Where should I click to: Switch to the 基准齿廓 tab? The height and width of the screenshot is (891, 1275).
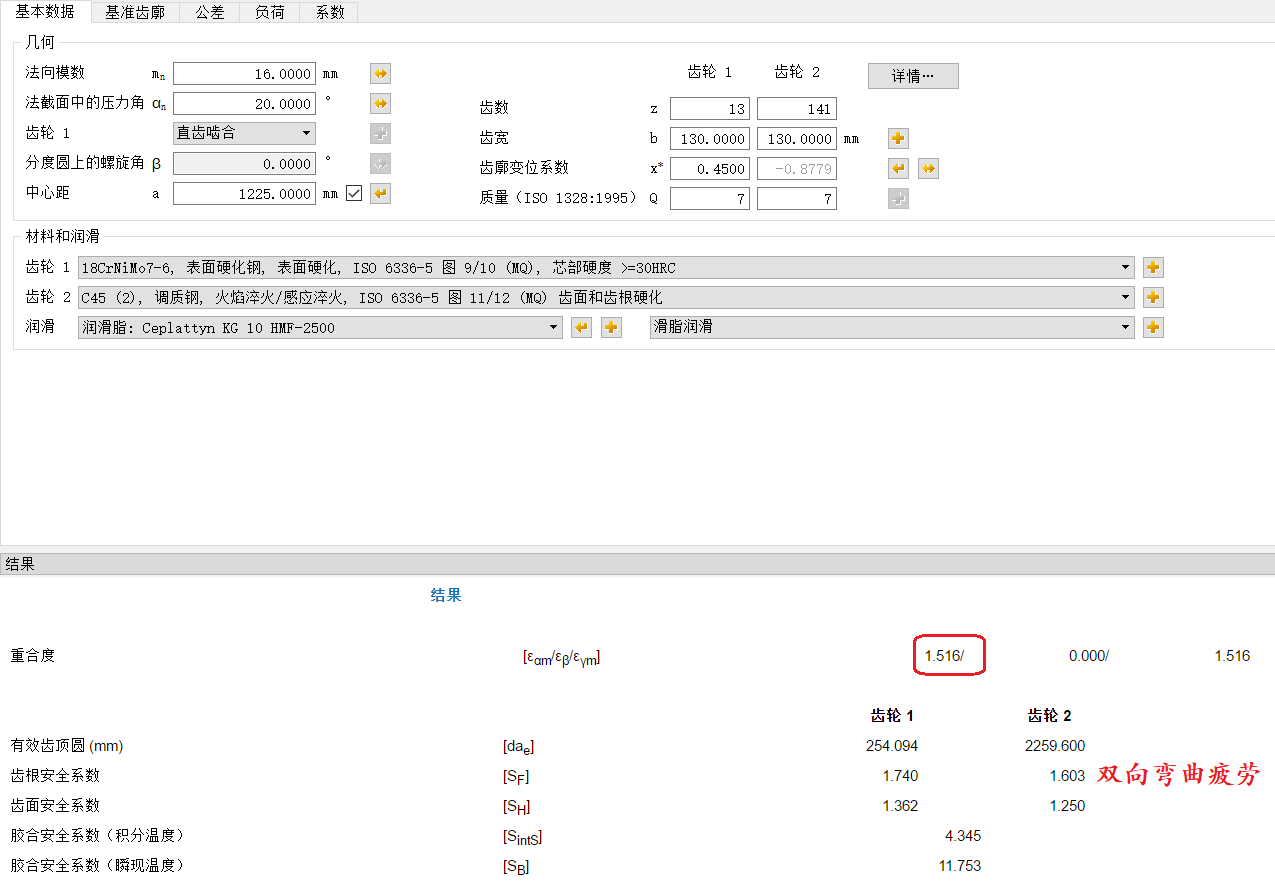coord(135,12)
